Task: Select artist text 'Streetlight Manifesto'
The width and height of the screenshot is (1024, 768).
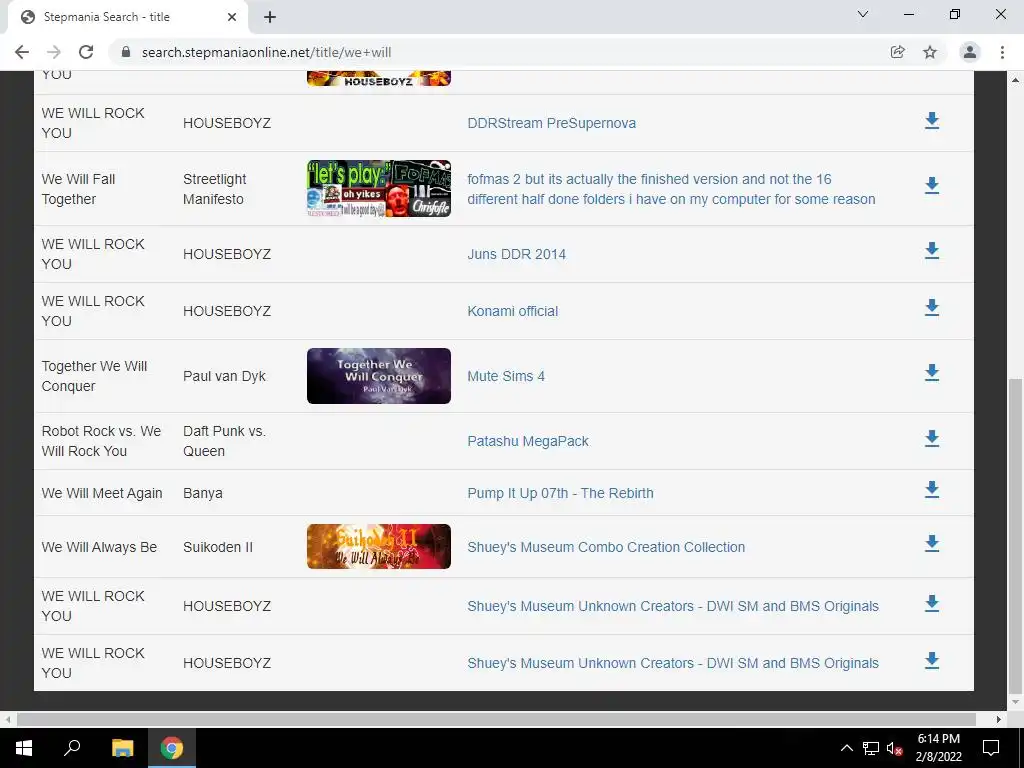Action: pyautogui.click(x=214, y=189)
